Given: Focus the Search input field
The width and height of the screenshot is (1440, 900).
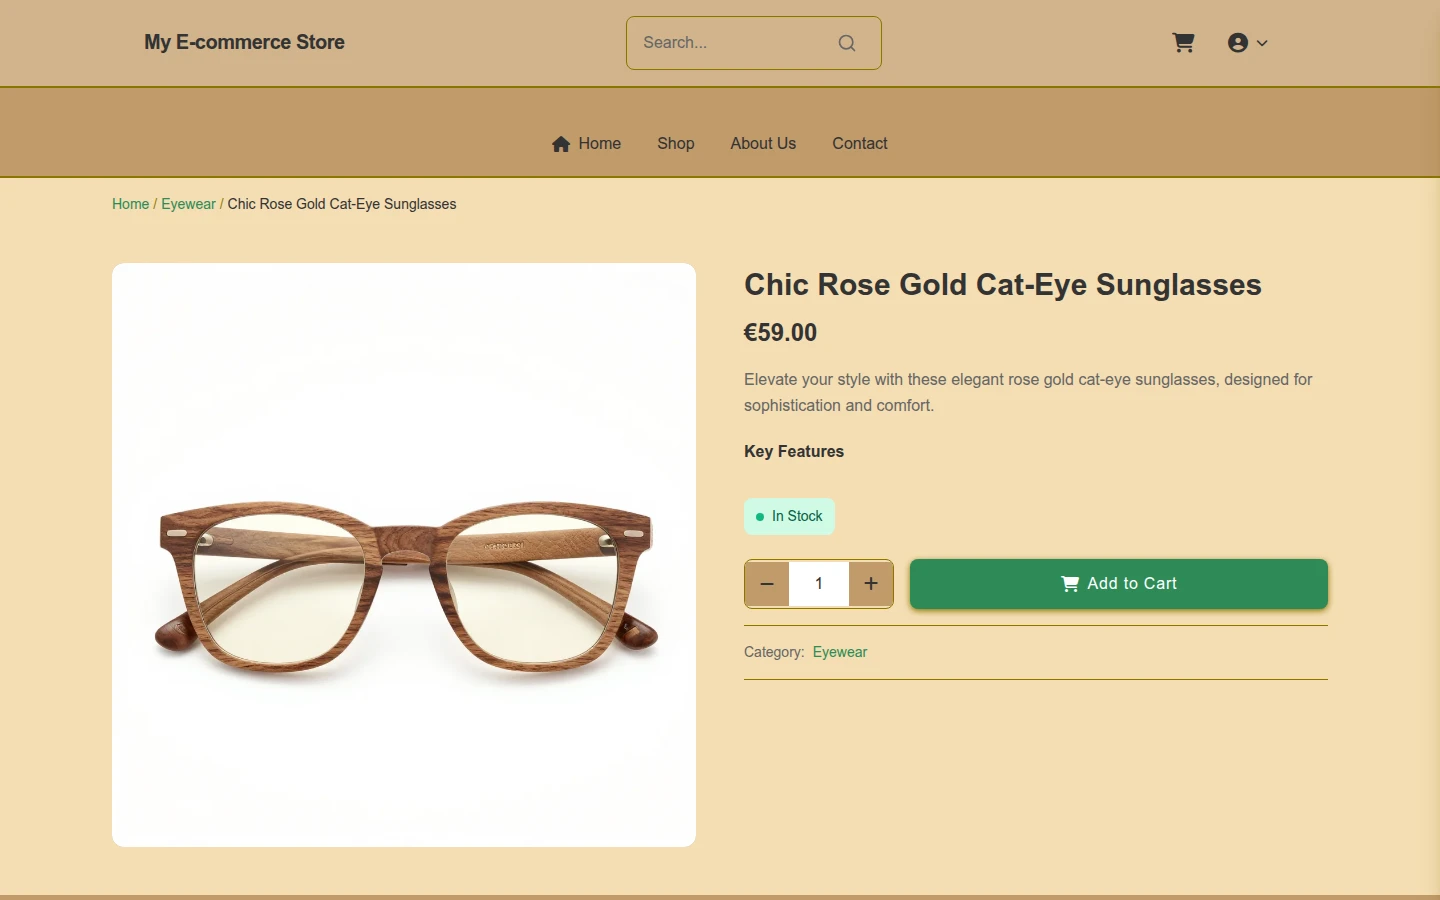Looking at the screenshot, I should [753, 43].
